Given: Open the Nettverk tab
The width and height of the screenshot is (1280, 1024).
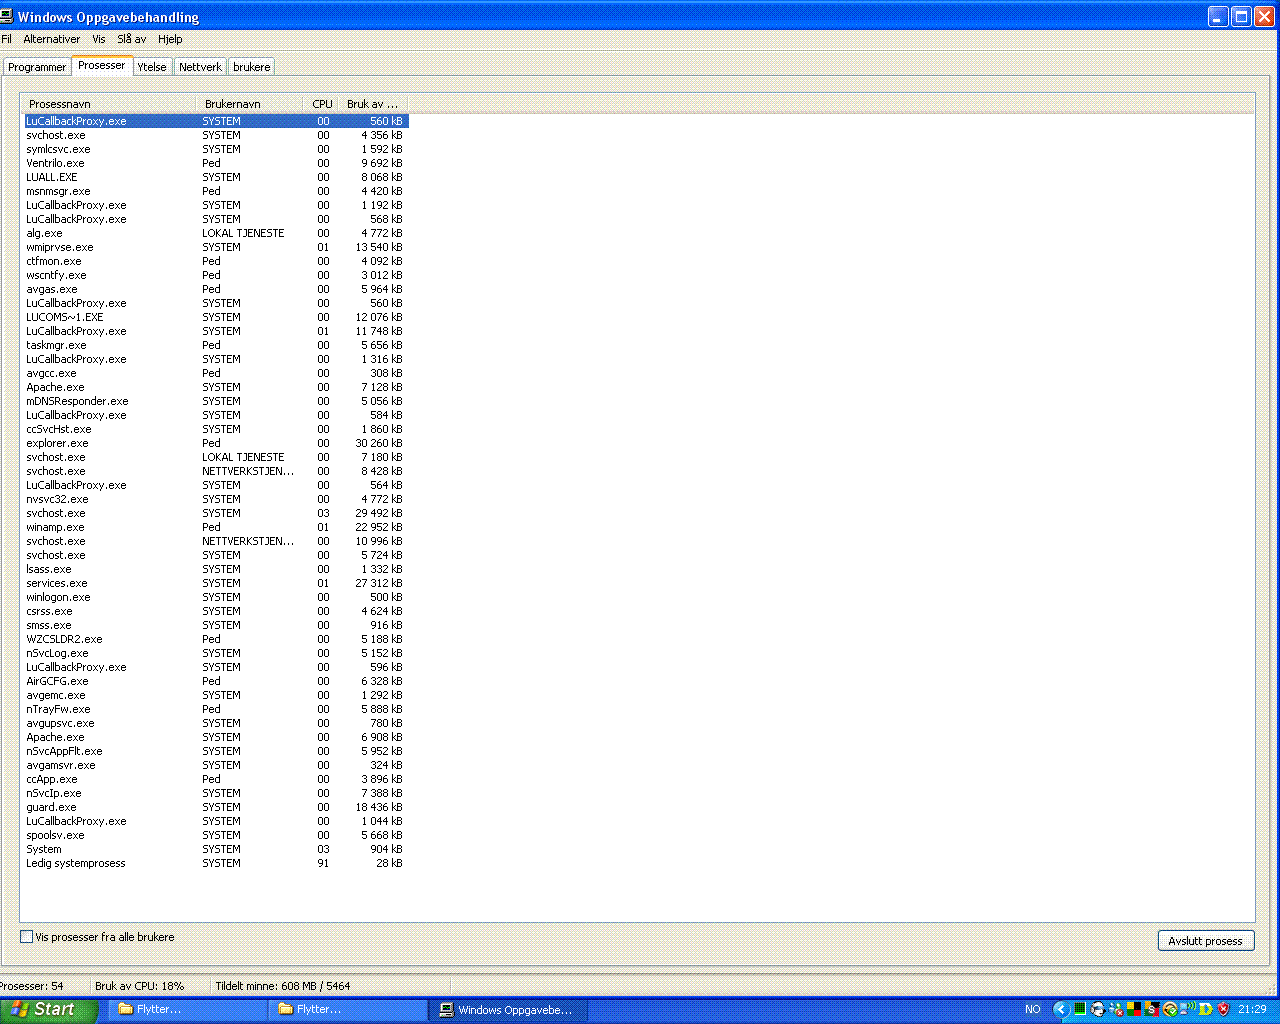Looking at the screenshot, I should pos(200,67).
